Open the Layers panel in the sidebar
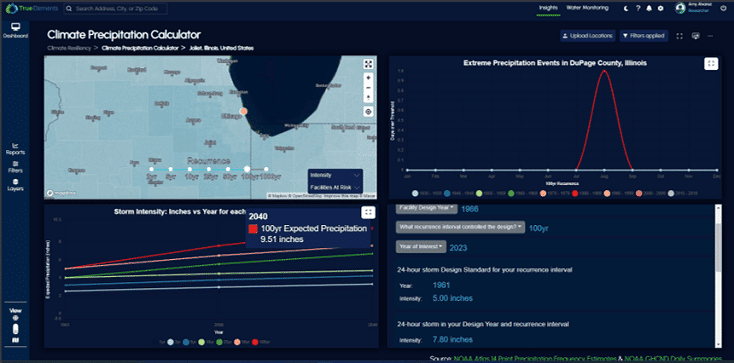The height and width of the screenshot is (363, 734). 15,185
